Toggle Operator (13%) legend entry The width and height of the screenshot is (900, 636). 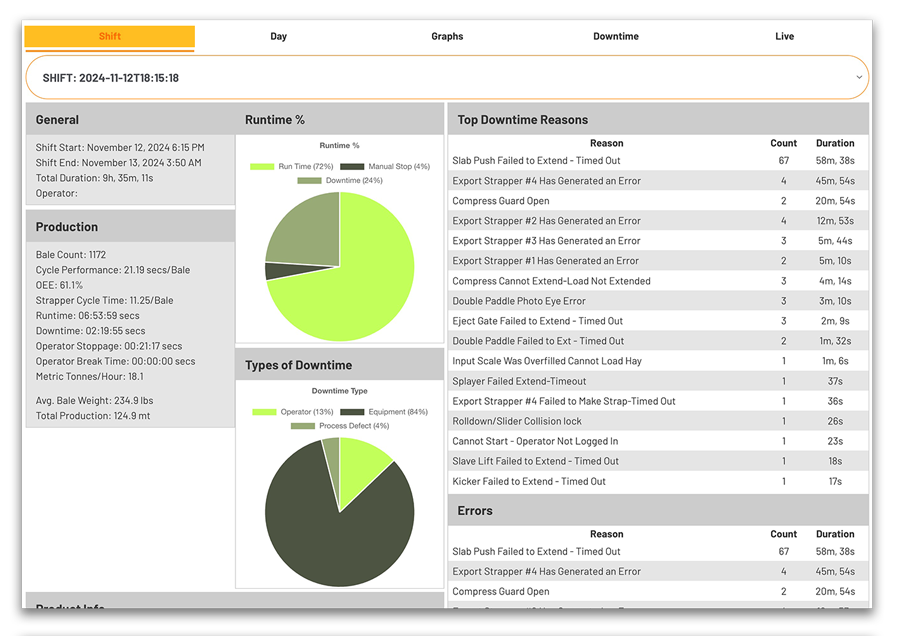(263, 412)
